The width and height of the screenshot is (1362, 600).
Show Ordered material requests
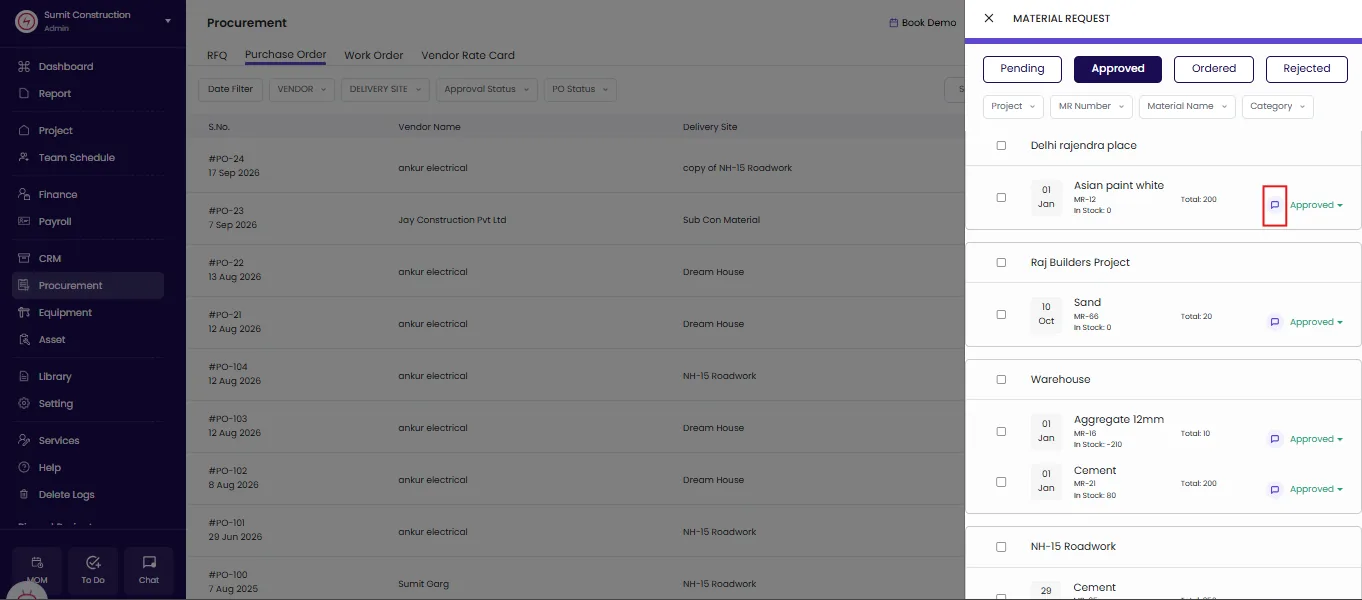(x=1214, y=69)
